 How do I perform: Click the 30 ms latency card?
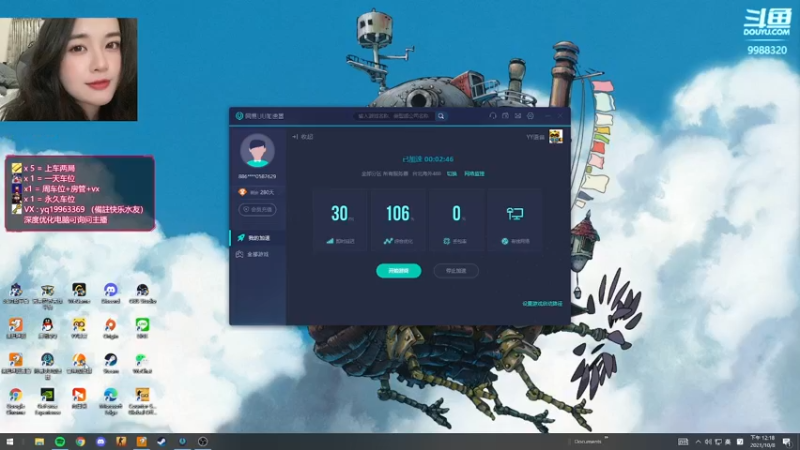point(340,221)
